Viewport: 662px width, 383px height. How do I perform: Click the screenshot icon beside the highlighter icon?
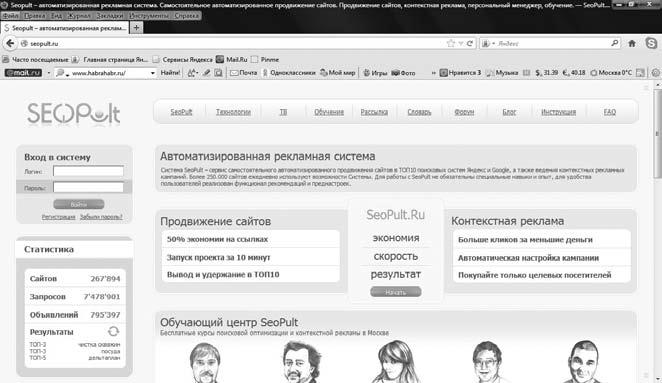pos(218,73)
